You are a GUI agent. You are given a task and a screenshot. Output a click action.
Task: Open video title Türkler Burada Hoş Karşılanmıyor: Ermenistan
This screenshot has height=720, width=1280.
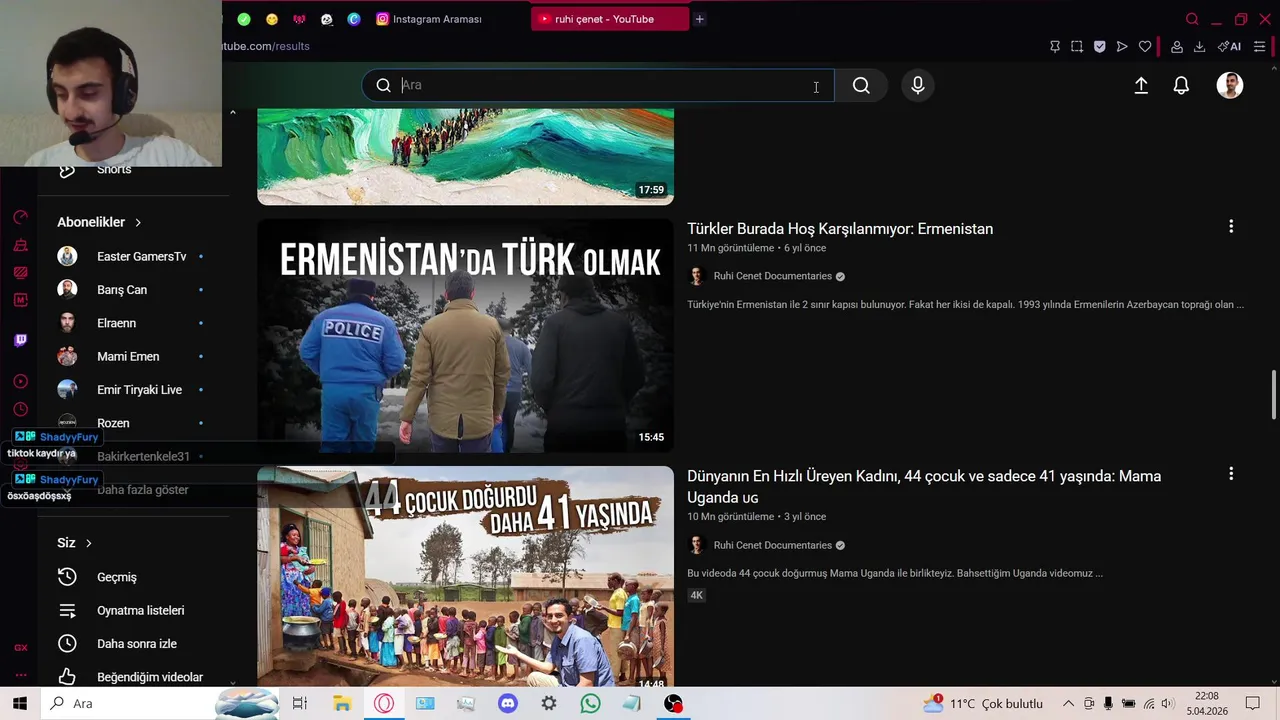coord(840,229)
